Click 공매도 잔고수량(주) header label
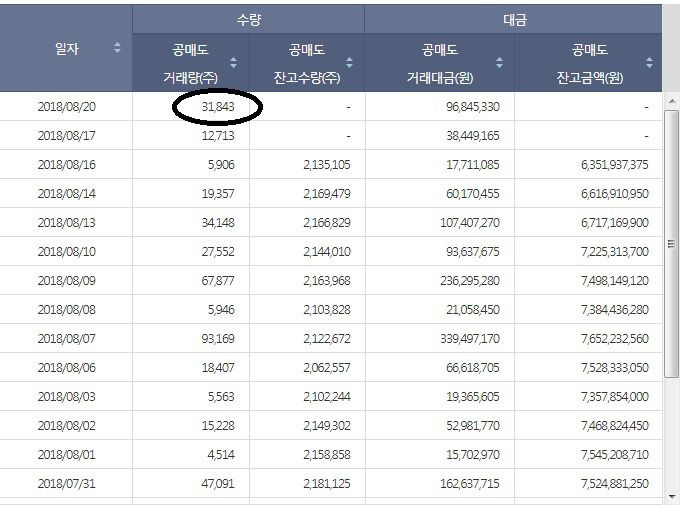The width and height of the screenshot is (681, 505). click(307, 63)
